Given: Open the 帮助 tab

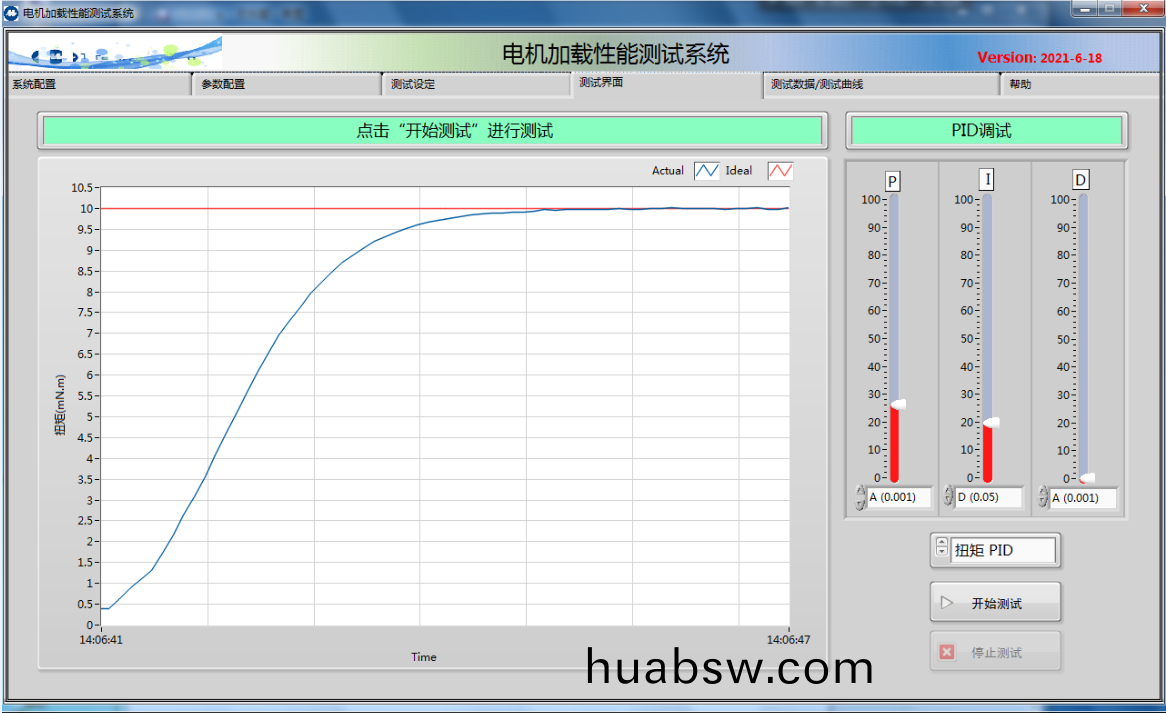Looking at the screenshot, I should click(x=1078, y=85).
